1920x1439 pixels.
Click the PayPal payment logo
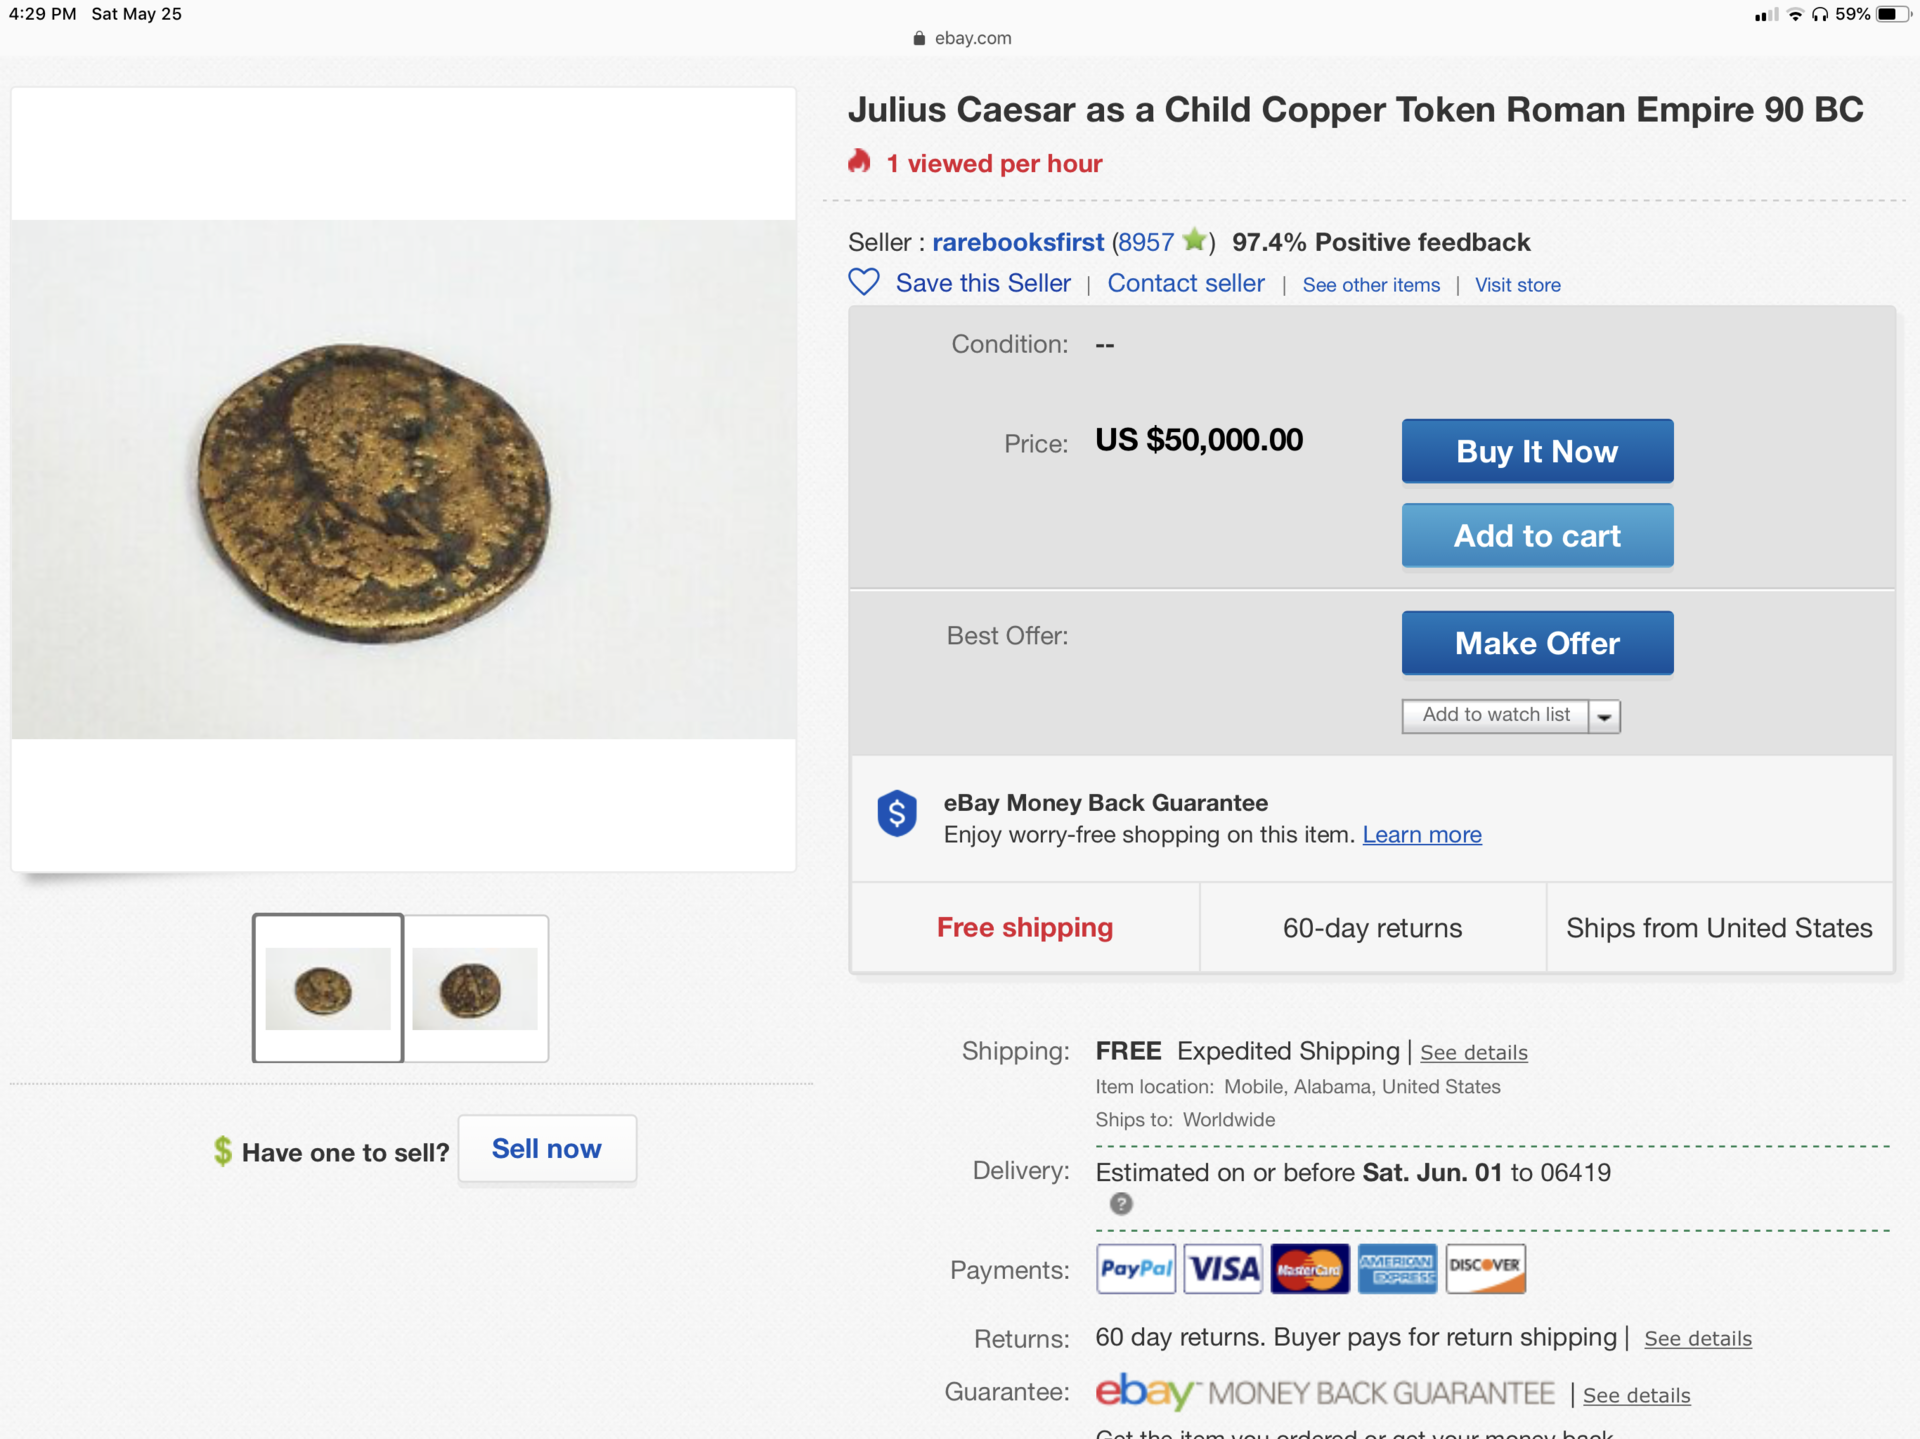[1136, 1269]
